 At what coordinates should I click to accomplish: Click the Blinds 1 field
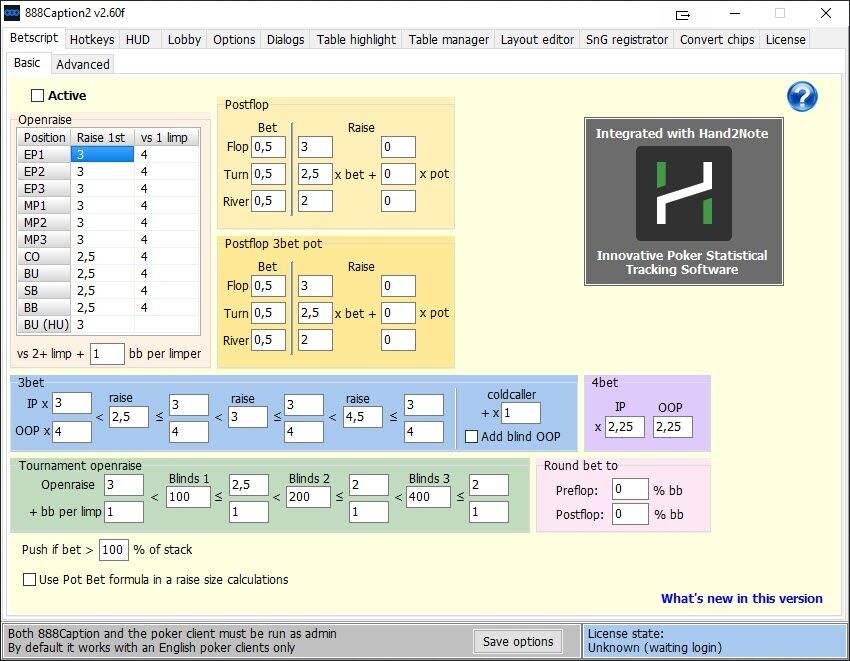(188, 497)
